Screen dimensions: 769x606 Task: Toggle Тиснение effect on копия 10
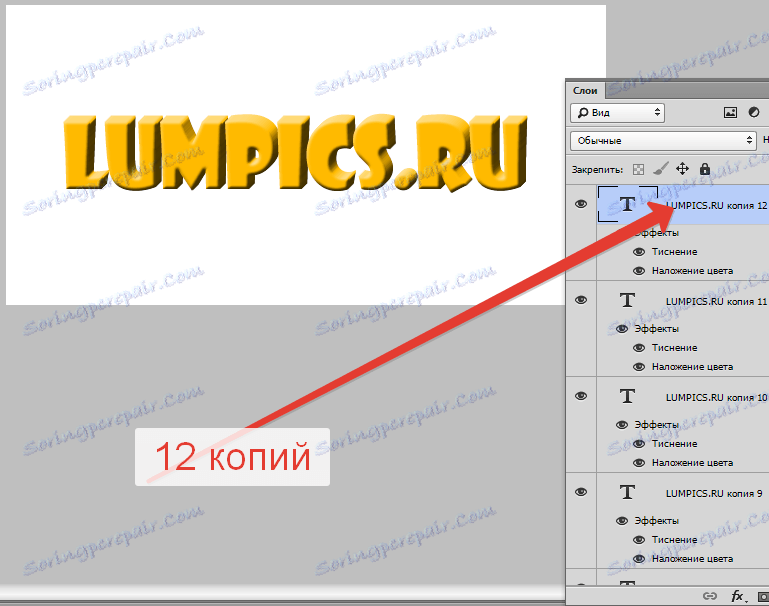click(x=639, y=444)
